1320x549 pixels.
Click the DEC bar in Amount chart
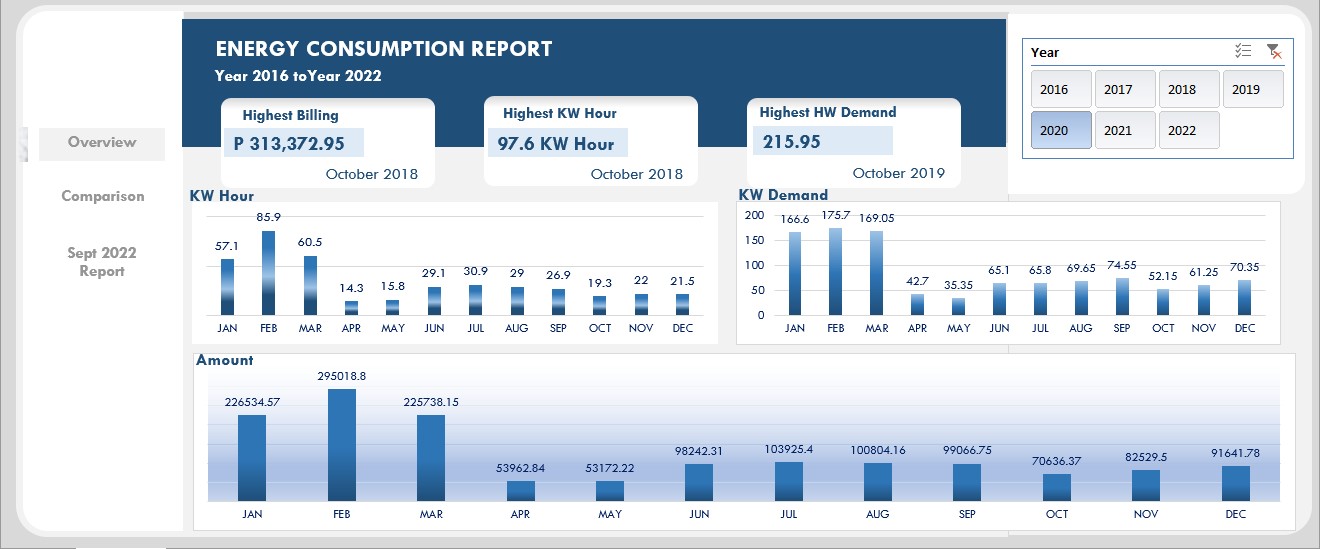(1236, 483)
